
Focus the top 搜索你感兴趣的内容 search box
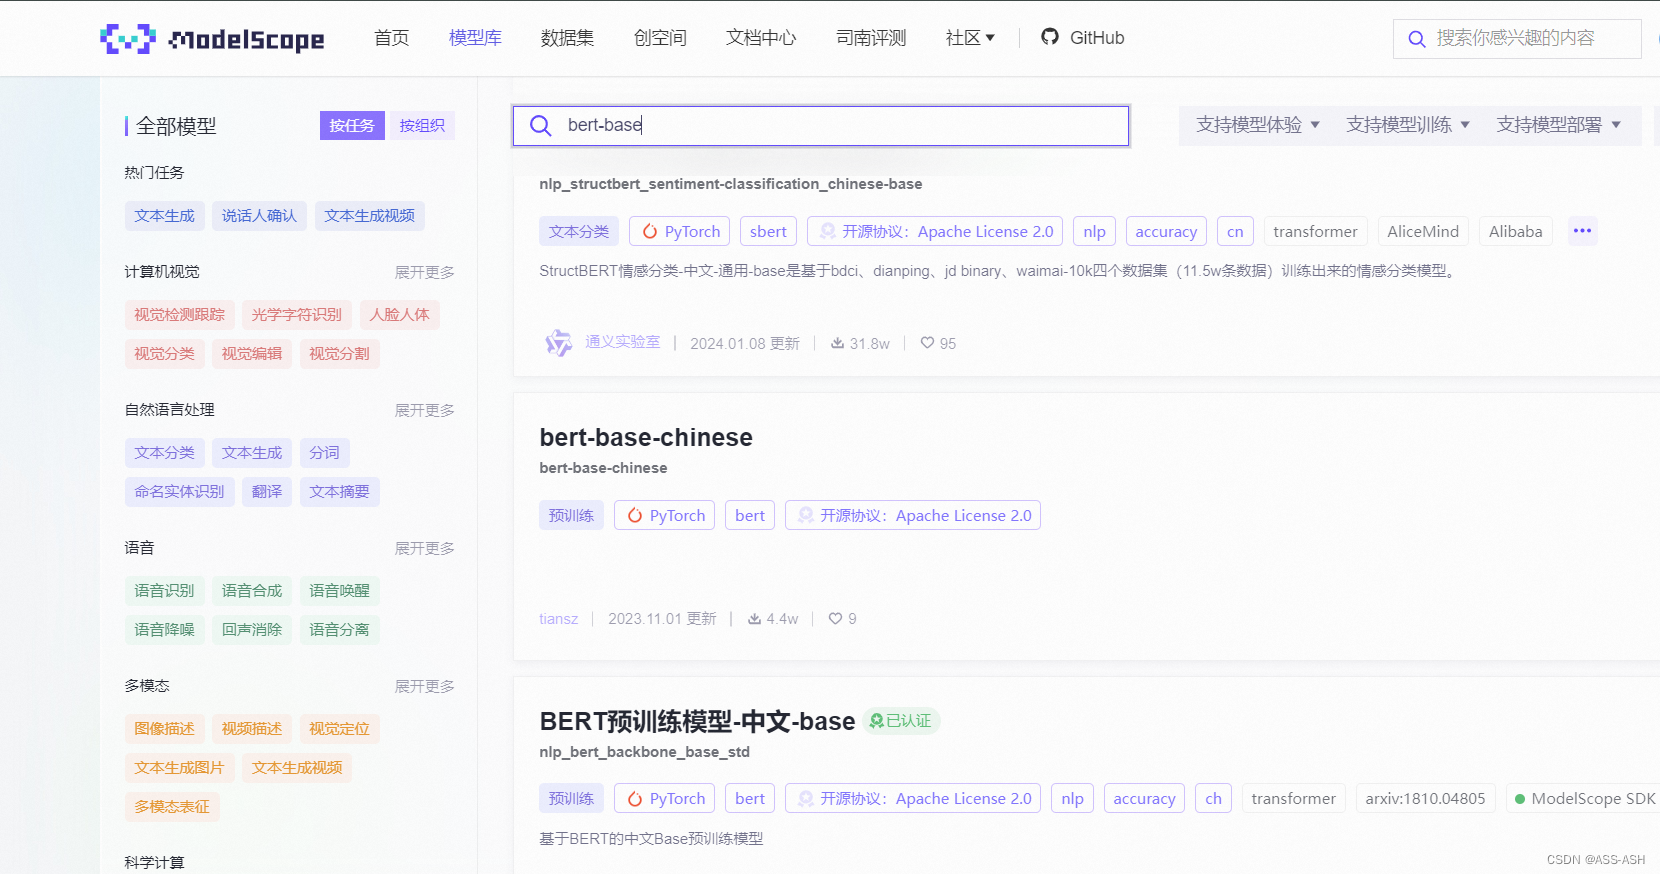[x=1517, y=39]
